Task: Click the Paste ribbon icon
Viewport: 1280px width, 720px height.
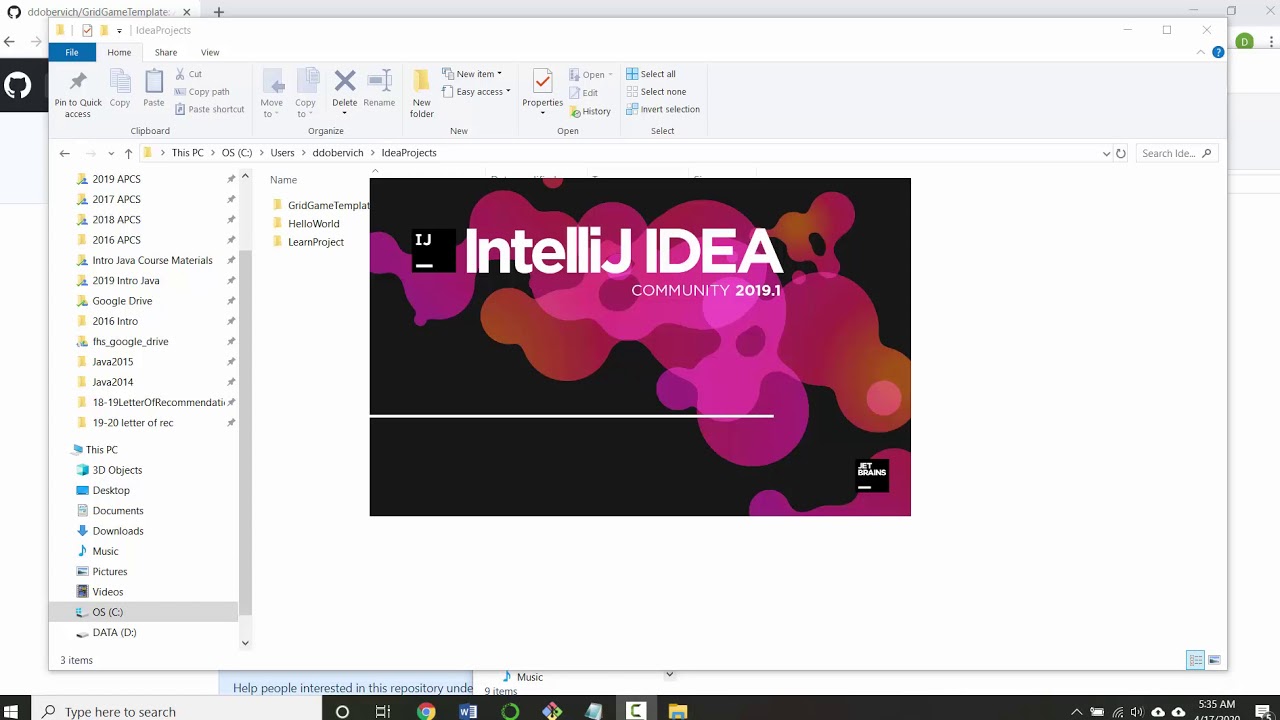Action: click(154, 89)
